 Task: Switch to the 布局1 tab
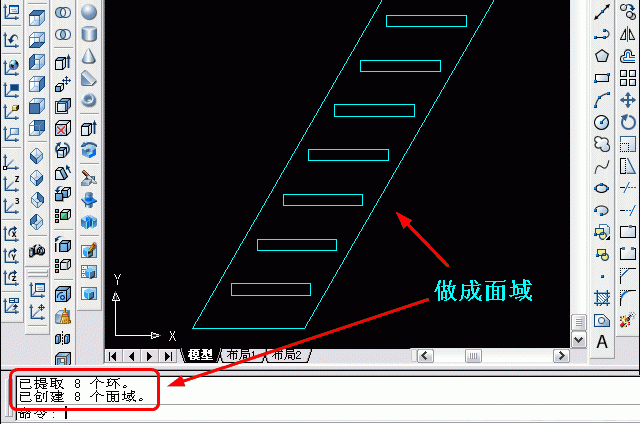point(241,355)
